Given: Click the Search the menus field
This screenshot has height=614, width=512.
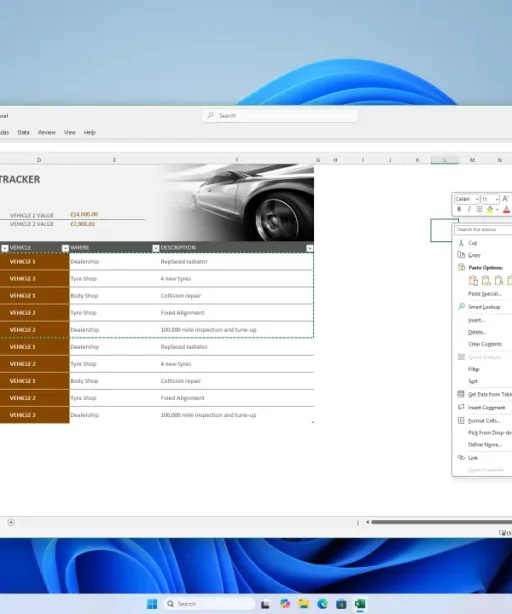Looking at the screenshot, I should (x=483, y=229).
